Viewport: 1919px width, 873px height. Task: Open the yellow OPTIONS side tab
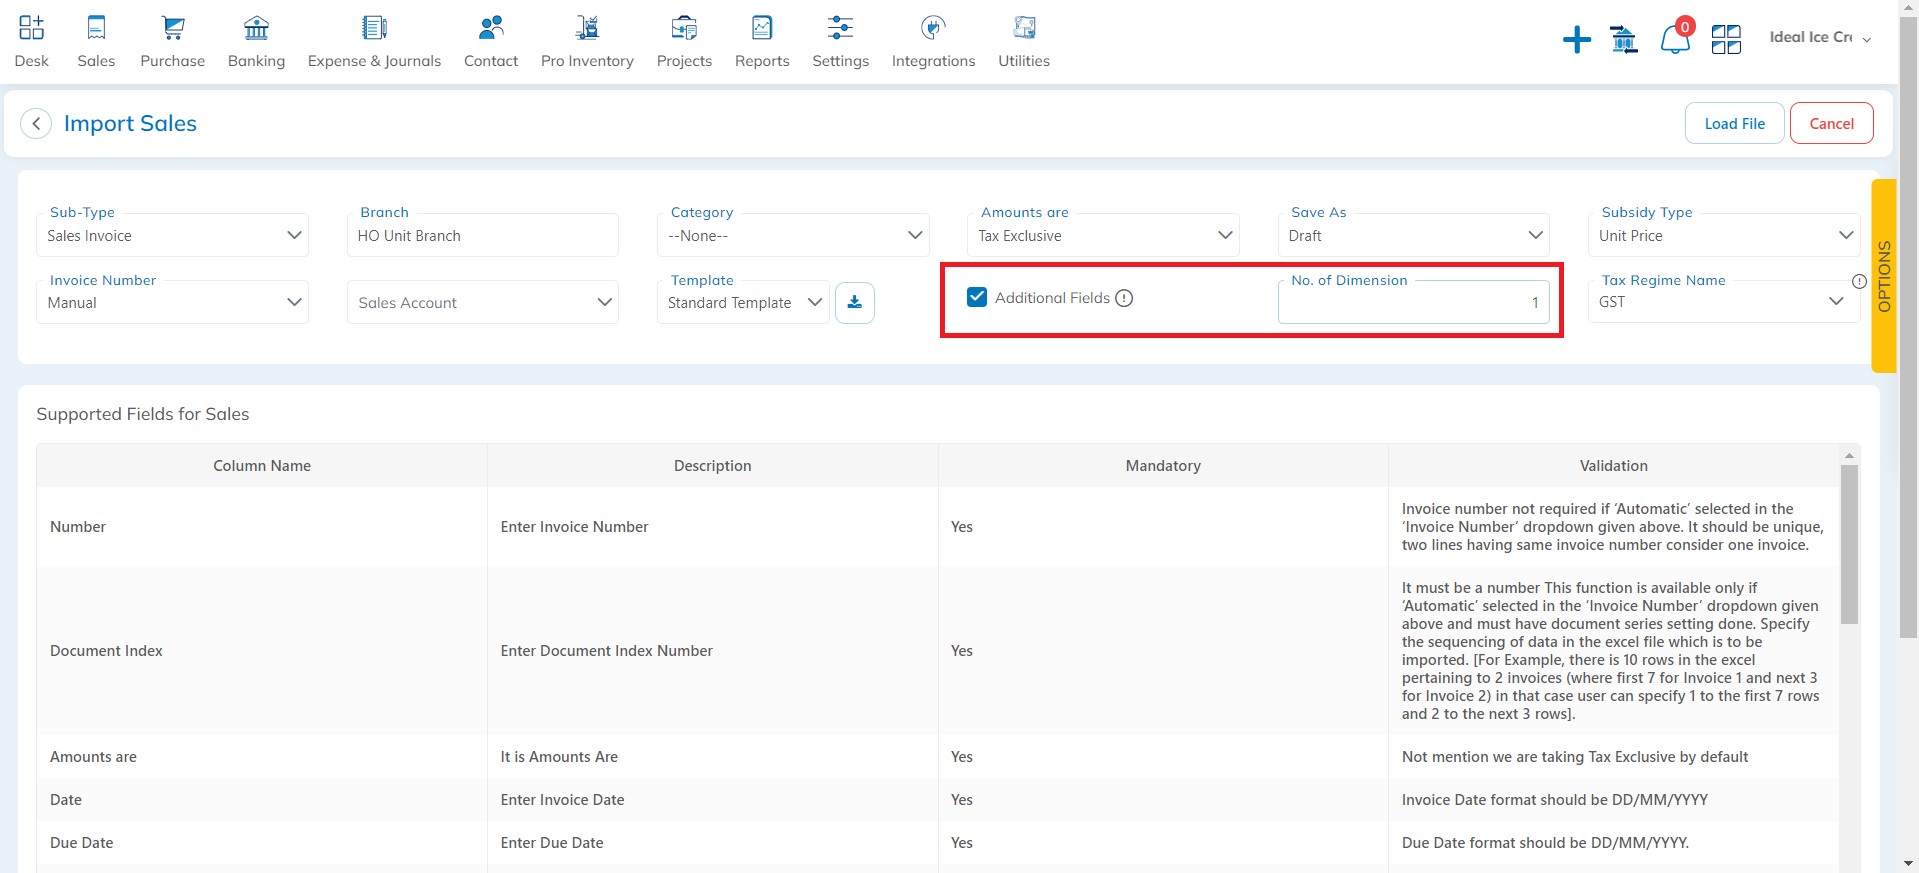(x=1884, y=276)
